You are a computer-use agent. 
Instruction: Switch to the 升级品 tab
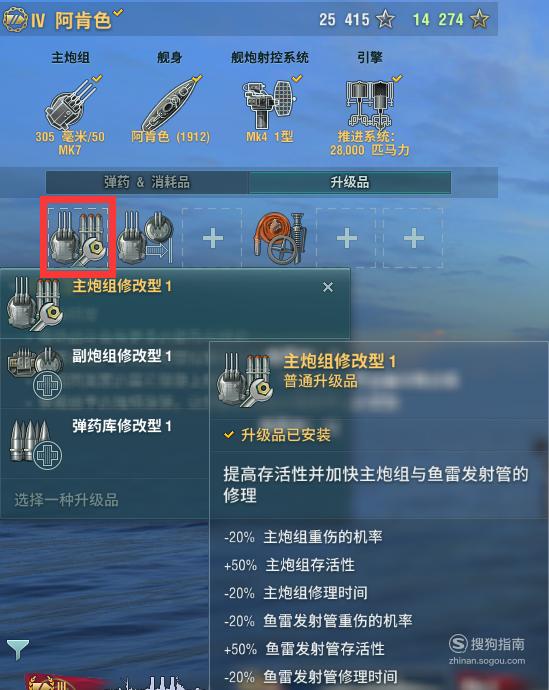(x=350, y=182)
